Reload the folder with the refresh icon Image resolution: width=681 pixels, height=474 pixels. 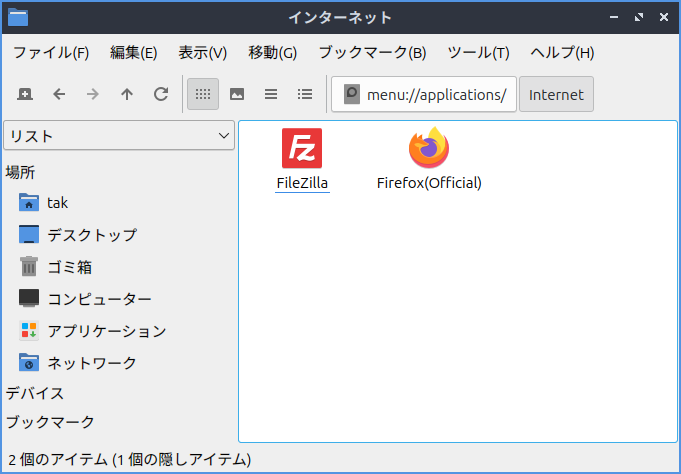tap(161, 94)
